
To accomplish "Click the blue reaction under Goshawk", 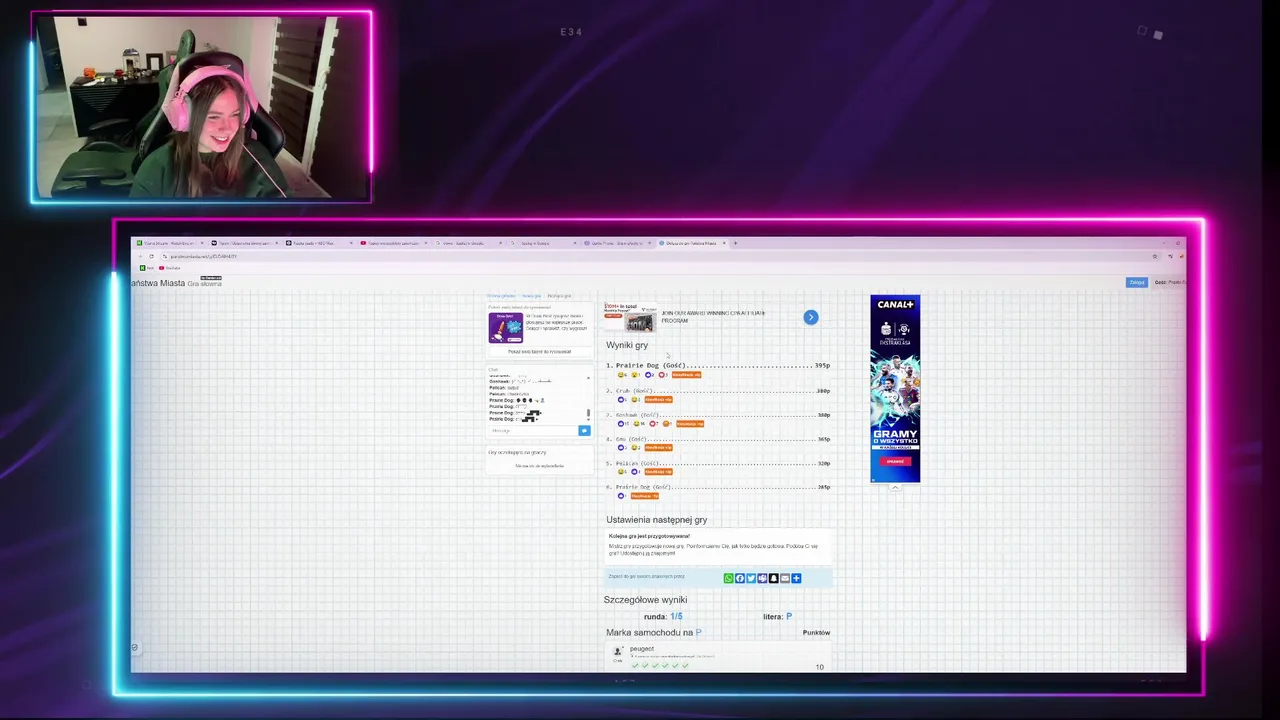I will pyautogui.click(x=621, y=424).
